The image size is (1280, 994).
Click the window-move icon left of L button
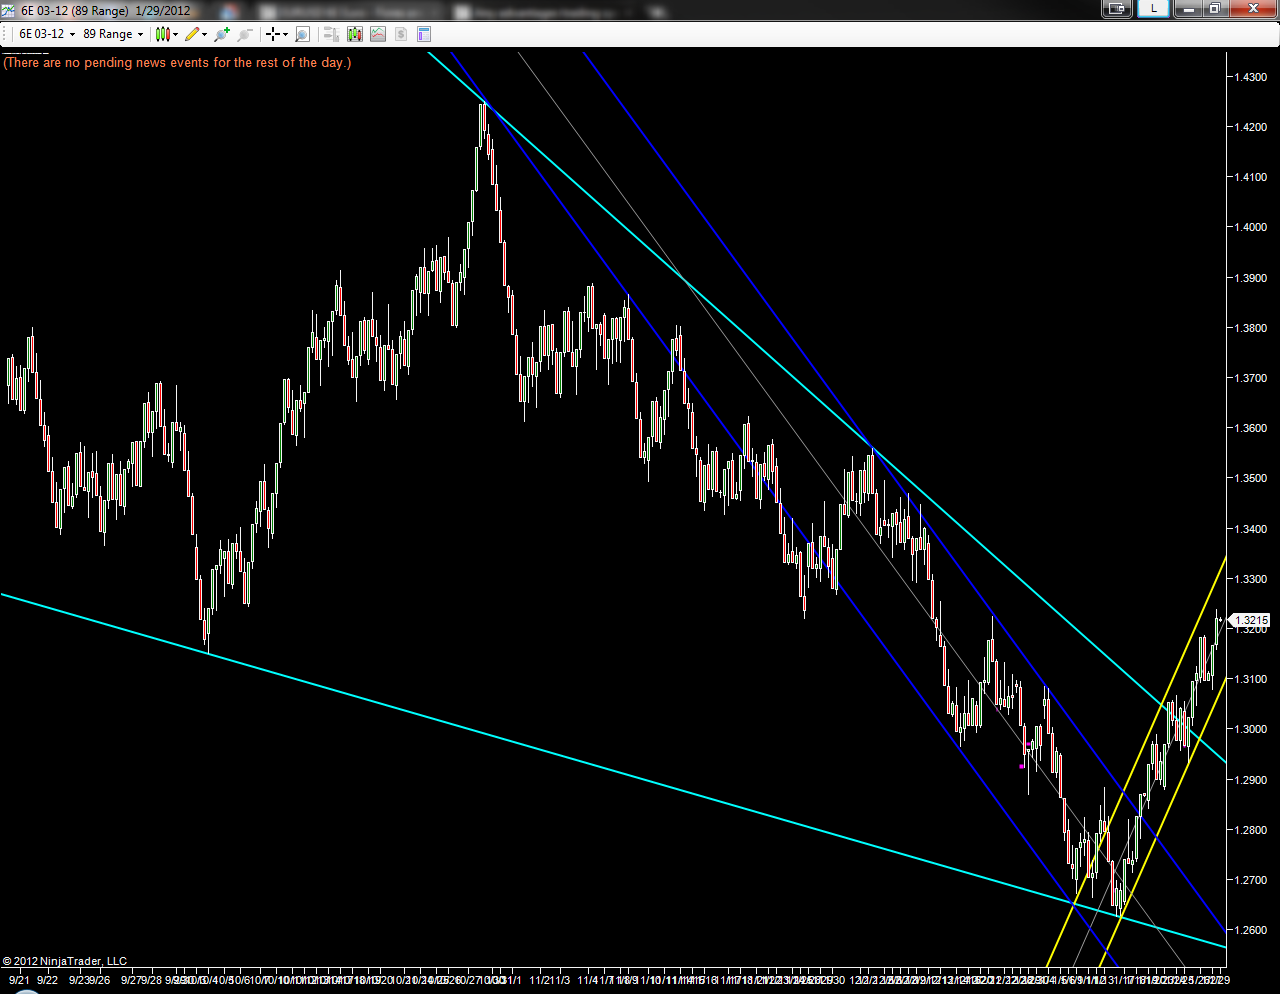pyautogui.click(x=1116, y=9)
